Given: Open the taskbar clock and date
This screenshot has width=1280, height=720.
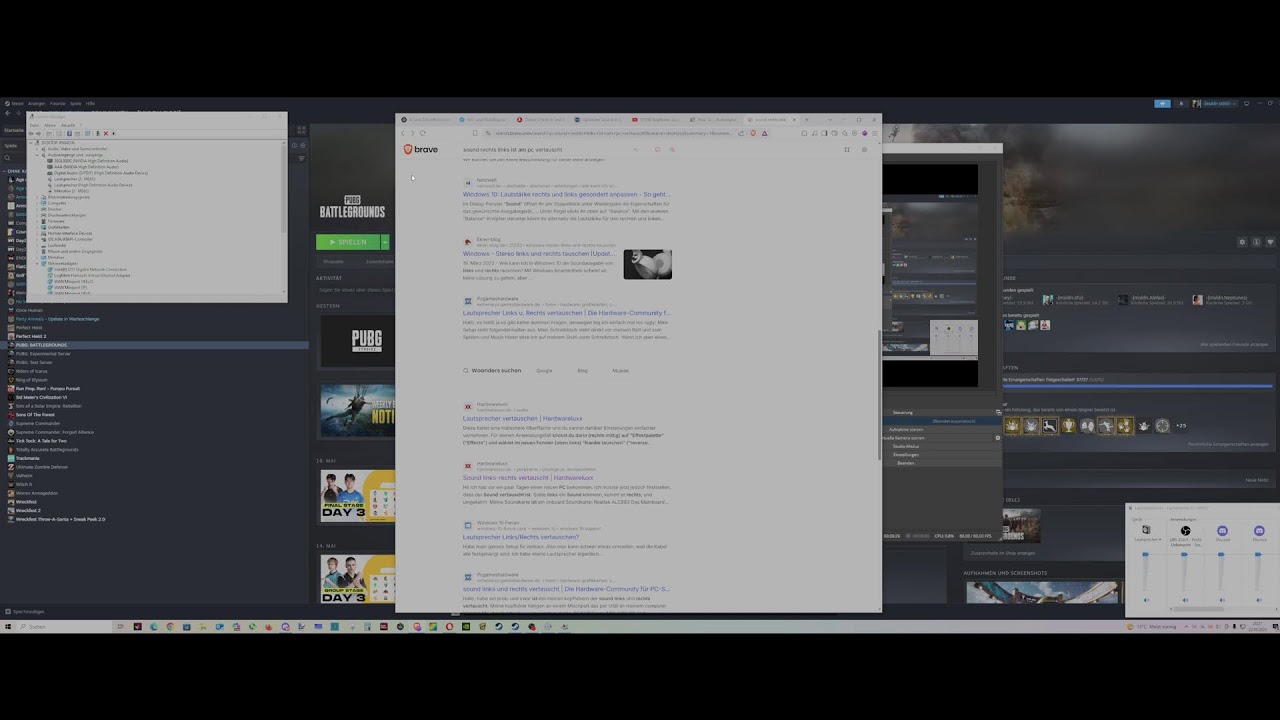Looking at the screenshot, I should 1256,627.
